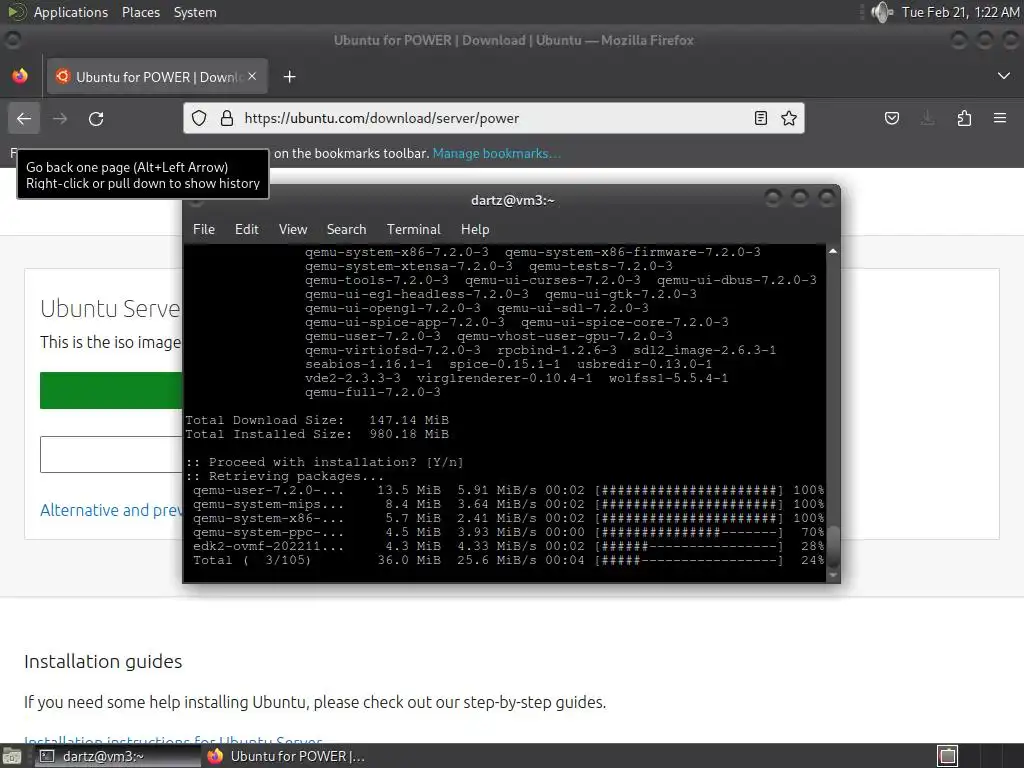Click the site security padlock icon
The image size is (1024, 768).
tap(227, 118)
